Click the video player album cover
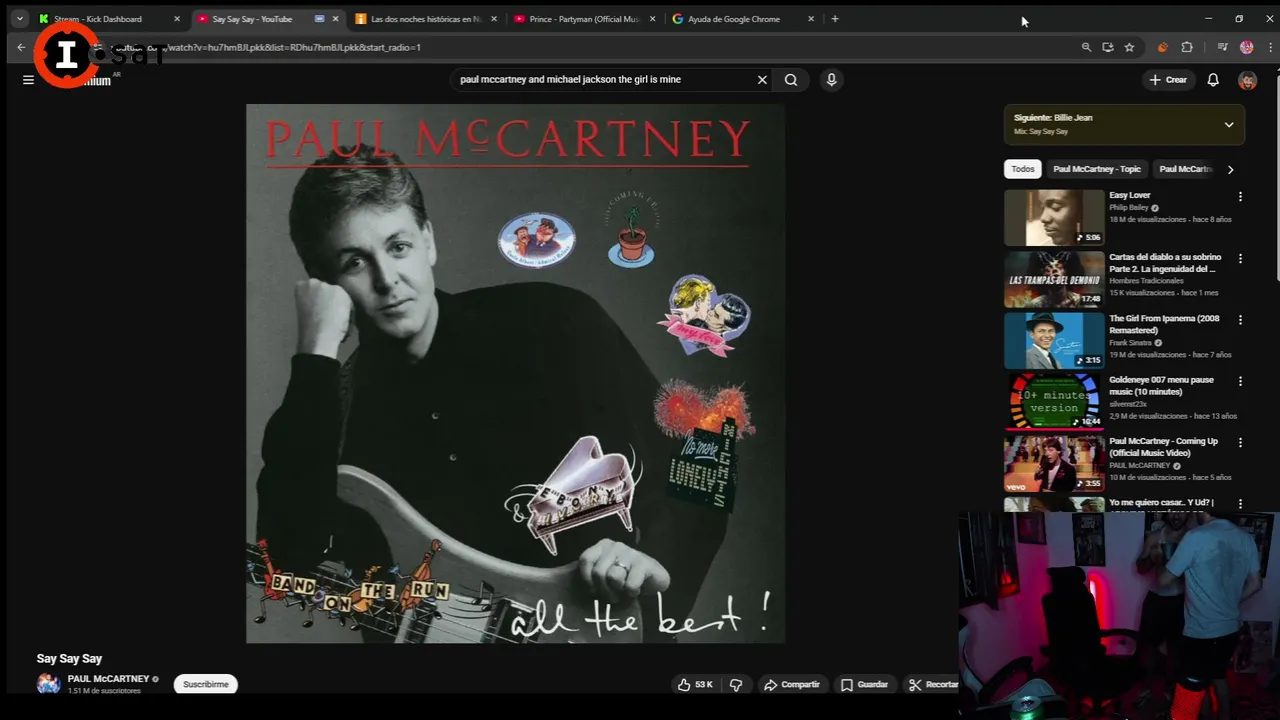The width and height of the screenshot is (1280, 720). (515, 373)
